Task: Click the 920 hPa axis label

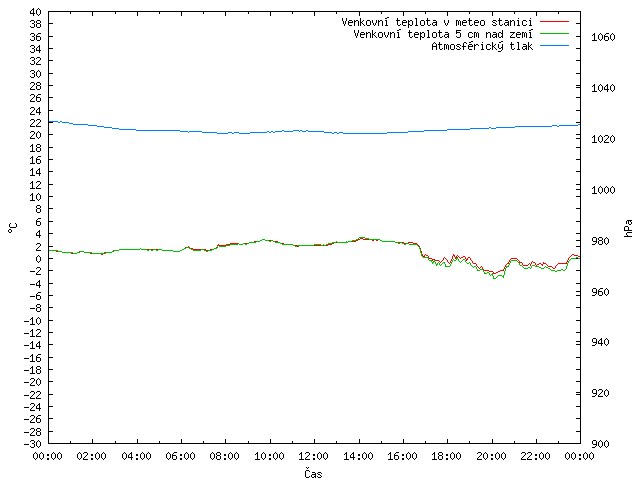Action: point(600,393)
